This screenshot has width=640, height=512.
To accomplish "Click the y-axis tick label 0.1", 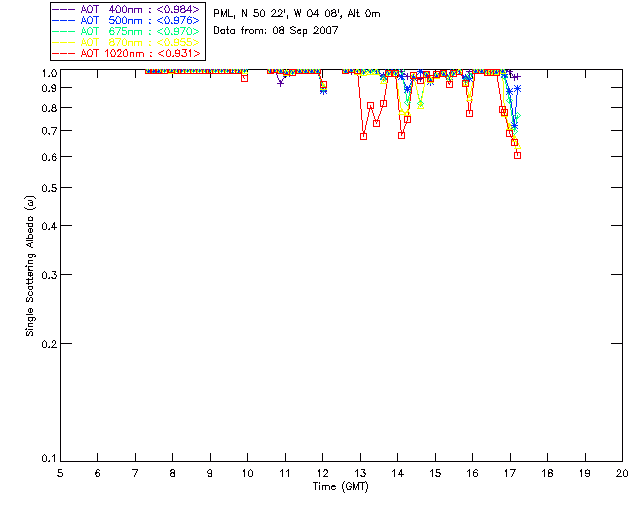I will [49, 459].
